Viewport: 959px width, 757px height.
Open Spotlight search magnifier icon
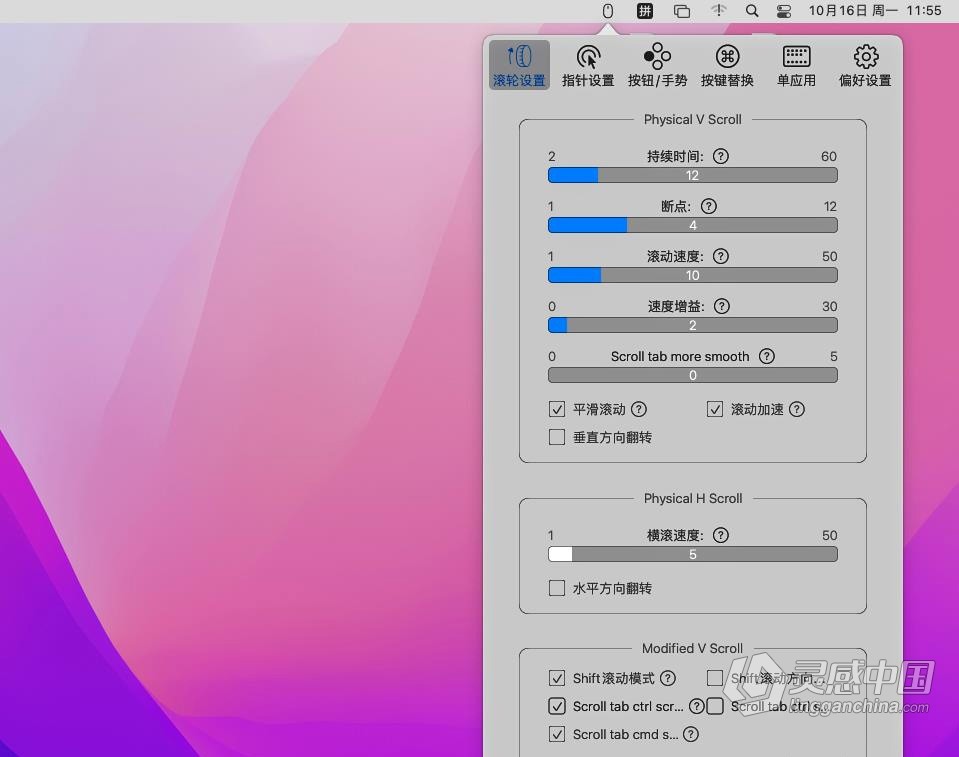(752, 11)
